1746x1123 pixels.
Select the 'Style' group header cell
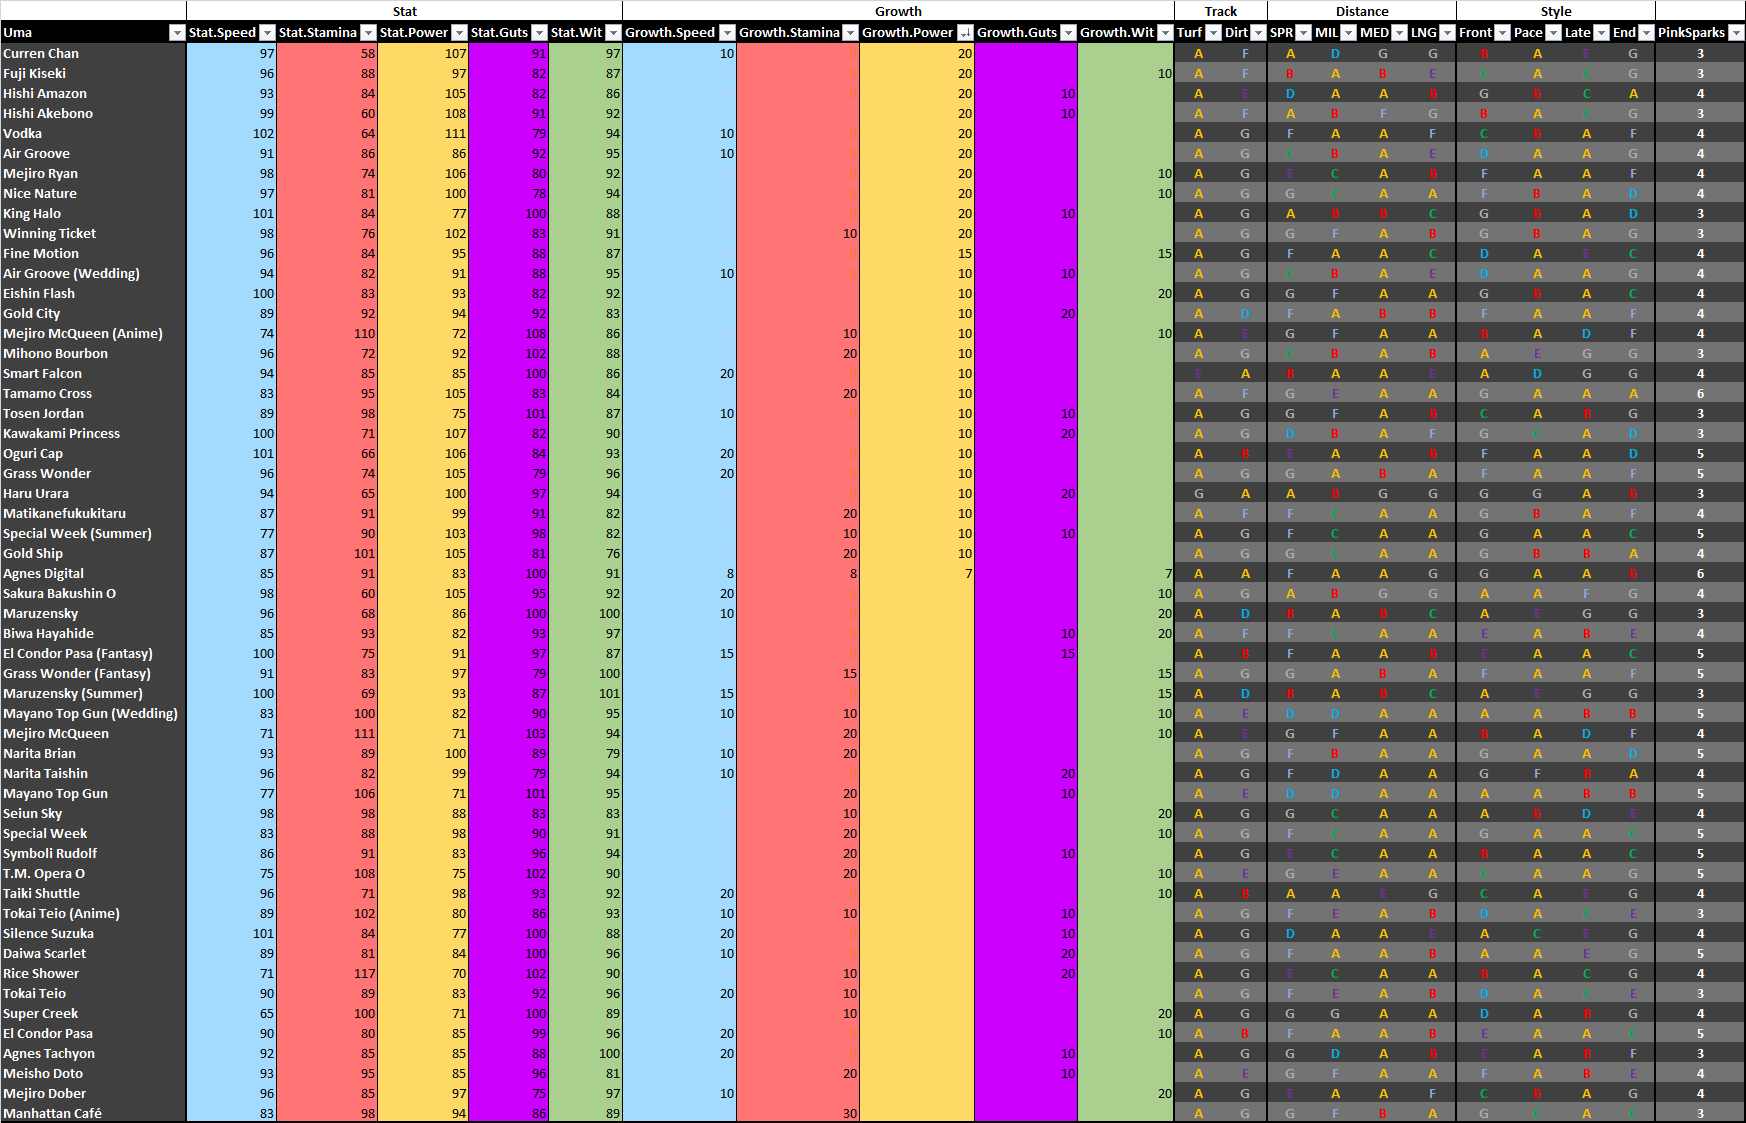[x=1556, y=11]
